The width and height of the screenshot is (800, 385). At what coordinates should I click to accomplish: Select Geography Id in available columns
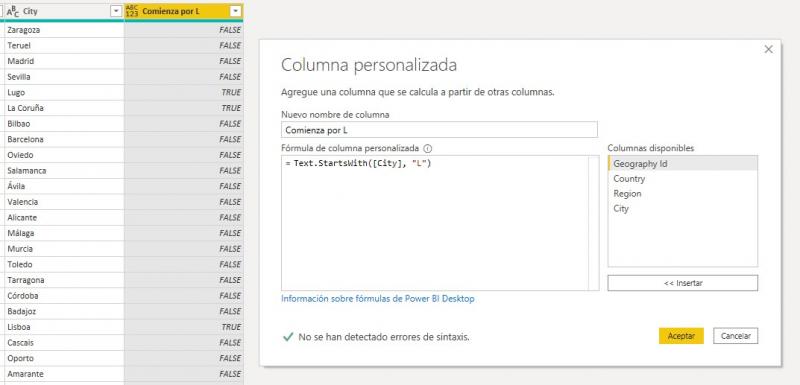[x=683, y=164]
